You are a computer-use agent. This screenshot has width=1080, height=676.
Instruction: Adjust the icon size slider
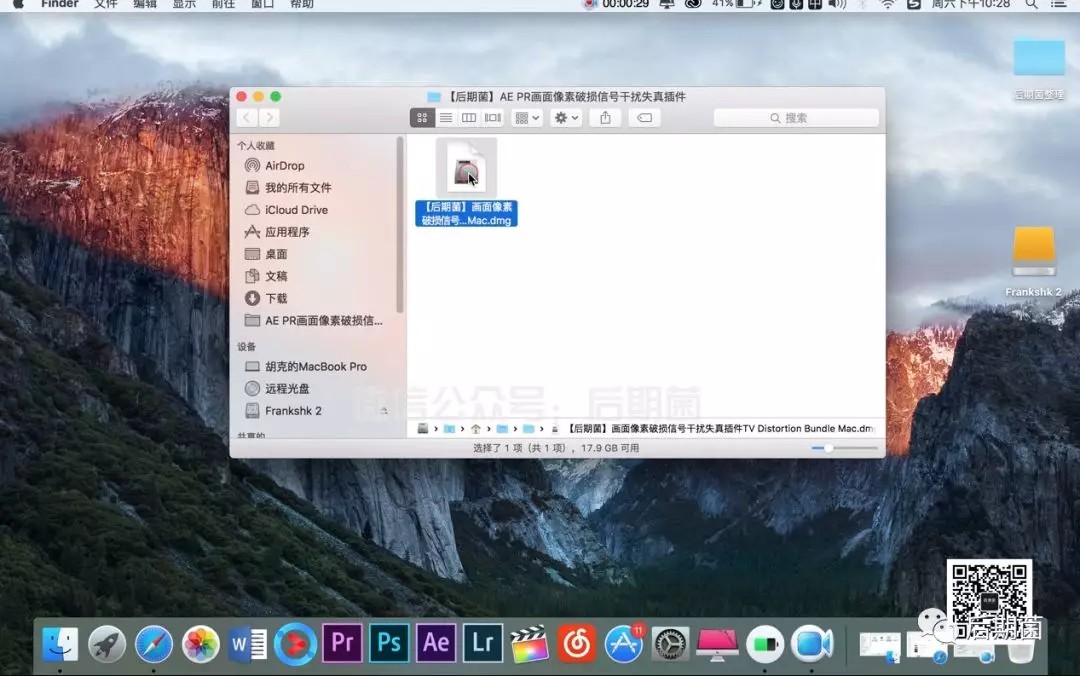point(827,448)
